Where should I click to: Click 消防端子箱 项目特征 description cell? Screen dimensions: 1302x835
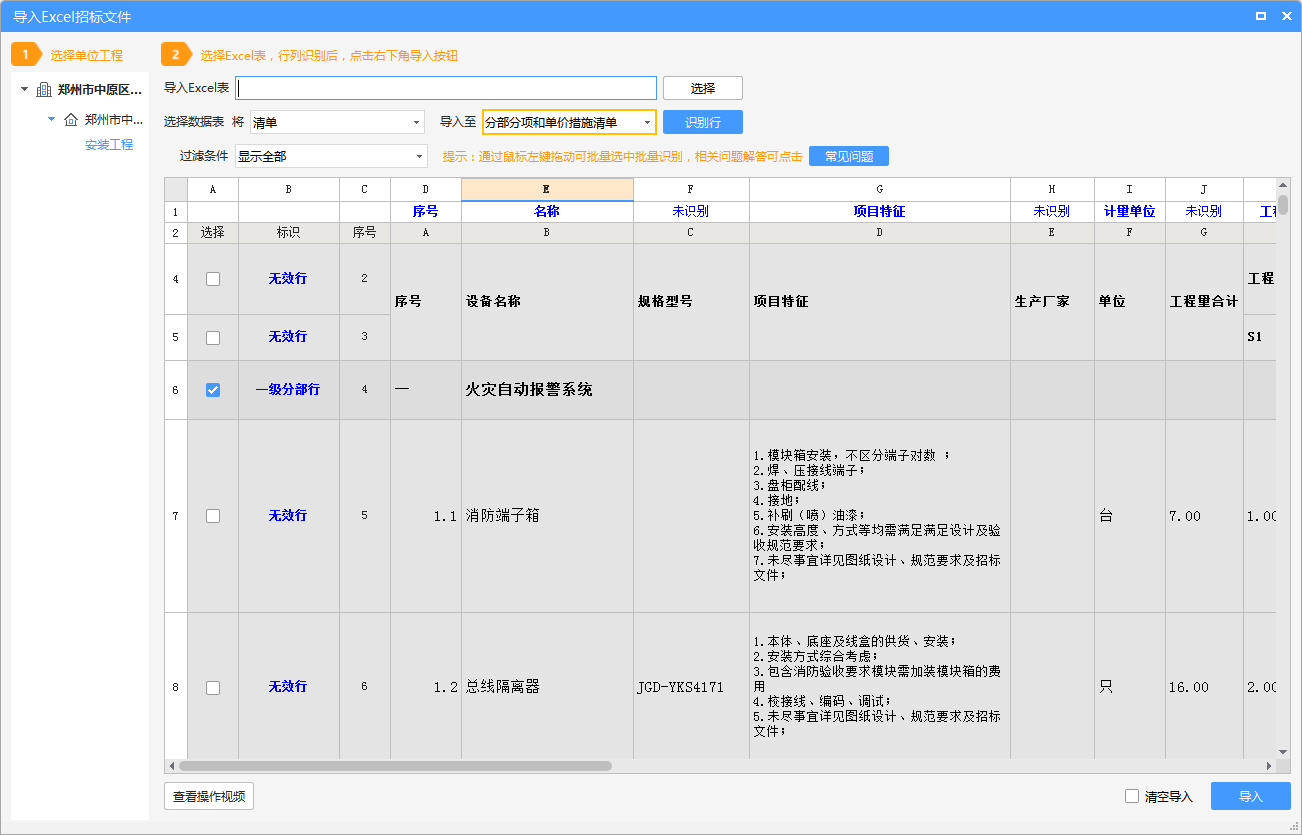coord(880,516)
